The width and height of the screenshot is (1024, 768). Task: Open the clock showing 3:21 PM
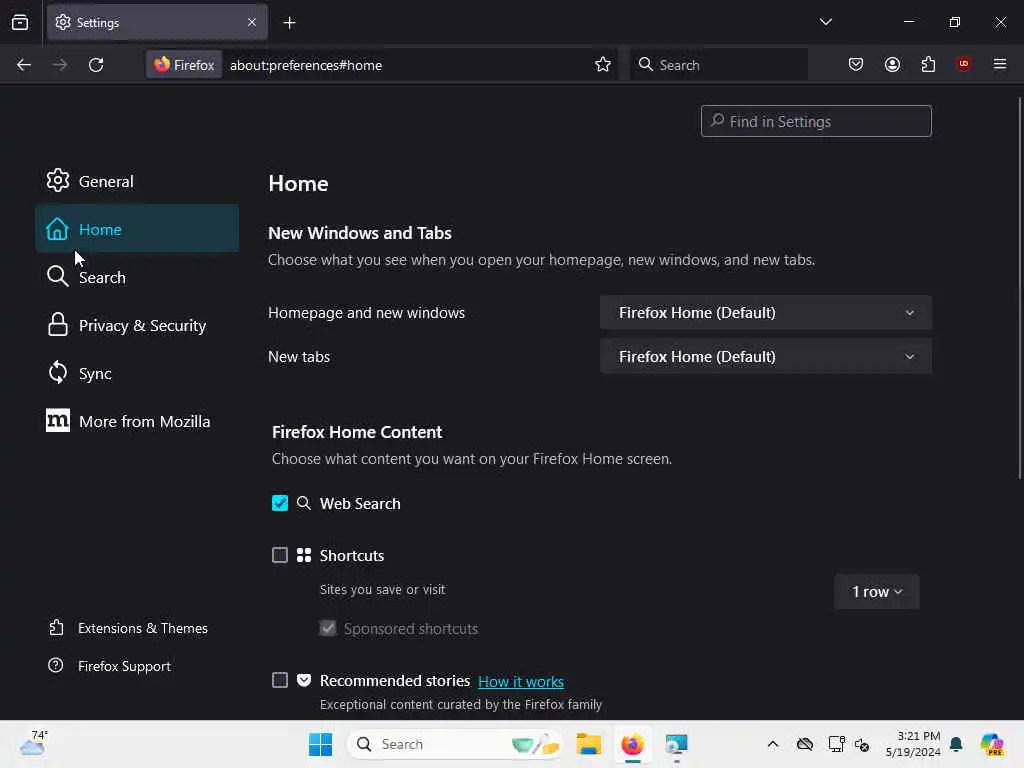(912, 744)
